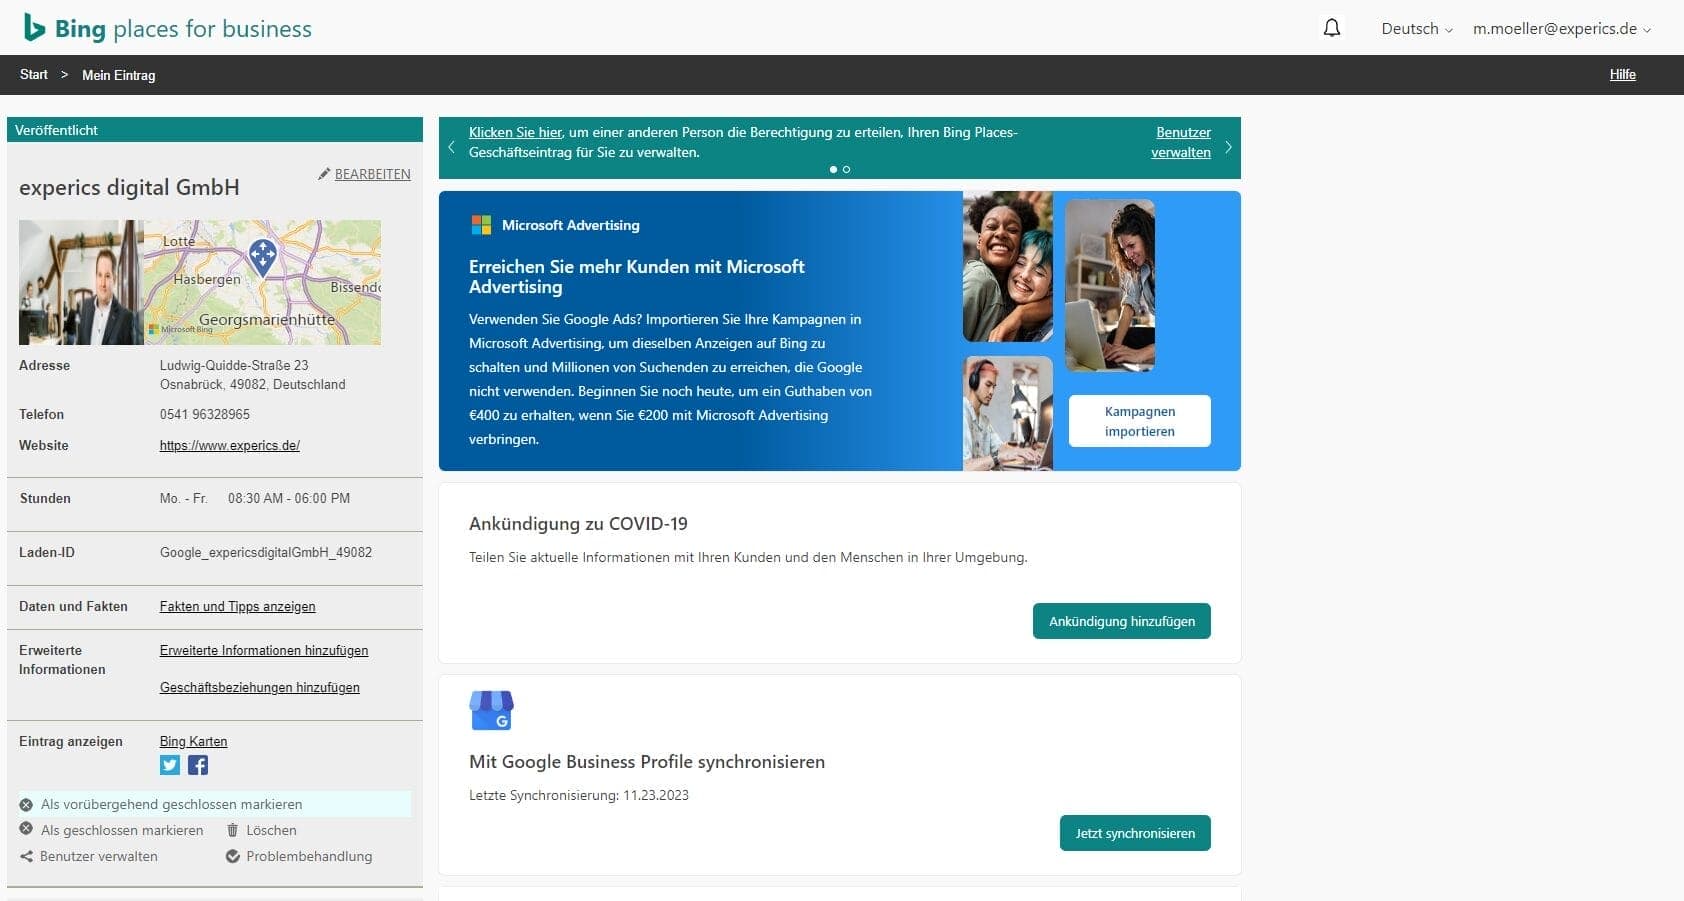Click the pencil icon beside BEARBEITEN
Image resolution: width=1684 pixels, height=901 pixels.
(324, 174)
